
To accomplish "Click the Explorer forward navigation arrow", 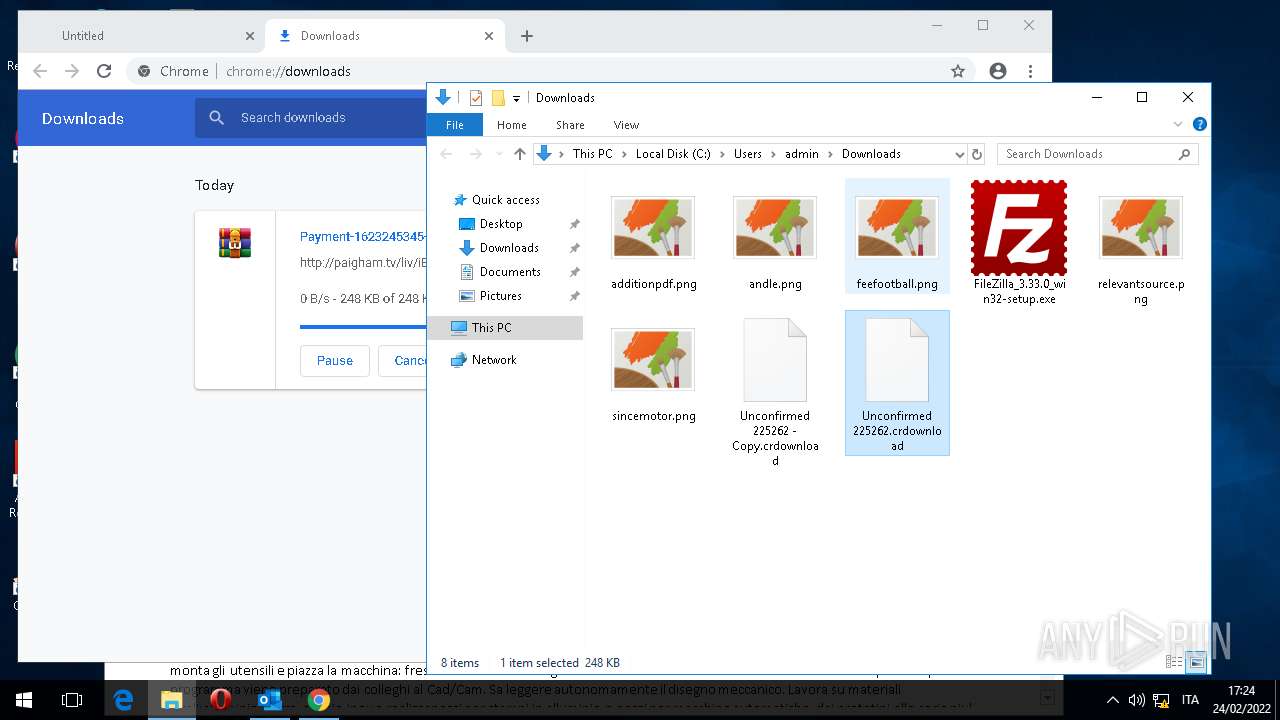I will pos(477,154).
